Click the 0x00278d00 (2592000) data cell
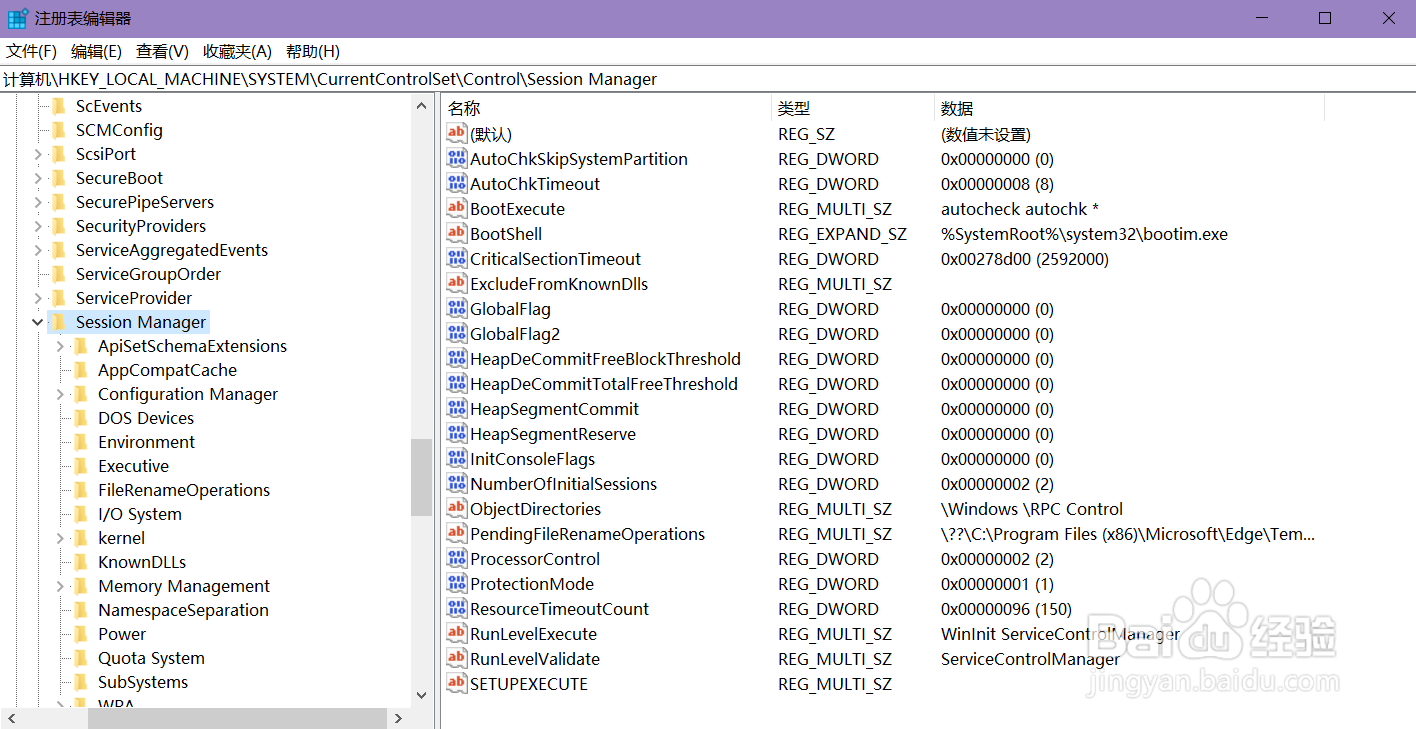Image resolution: width=1416 pixels, height=729 pixels. click(x=1025, y=259)
